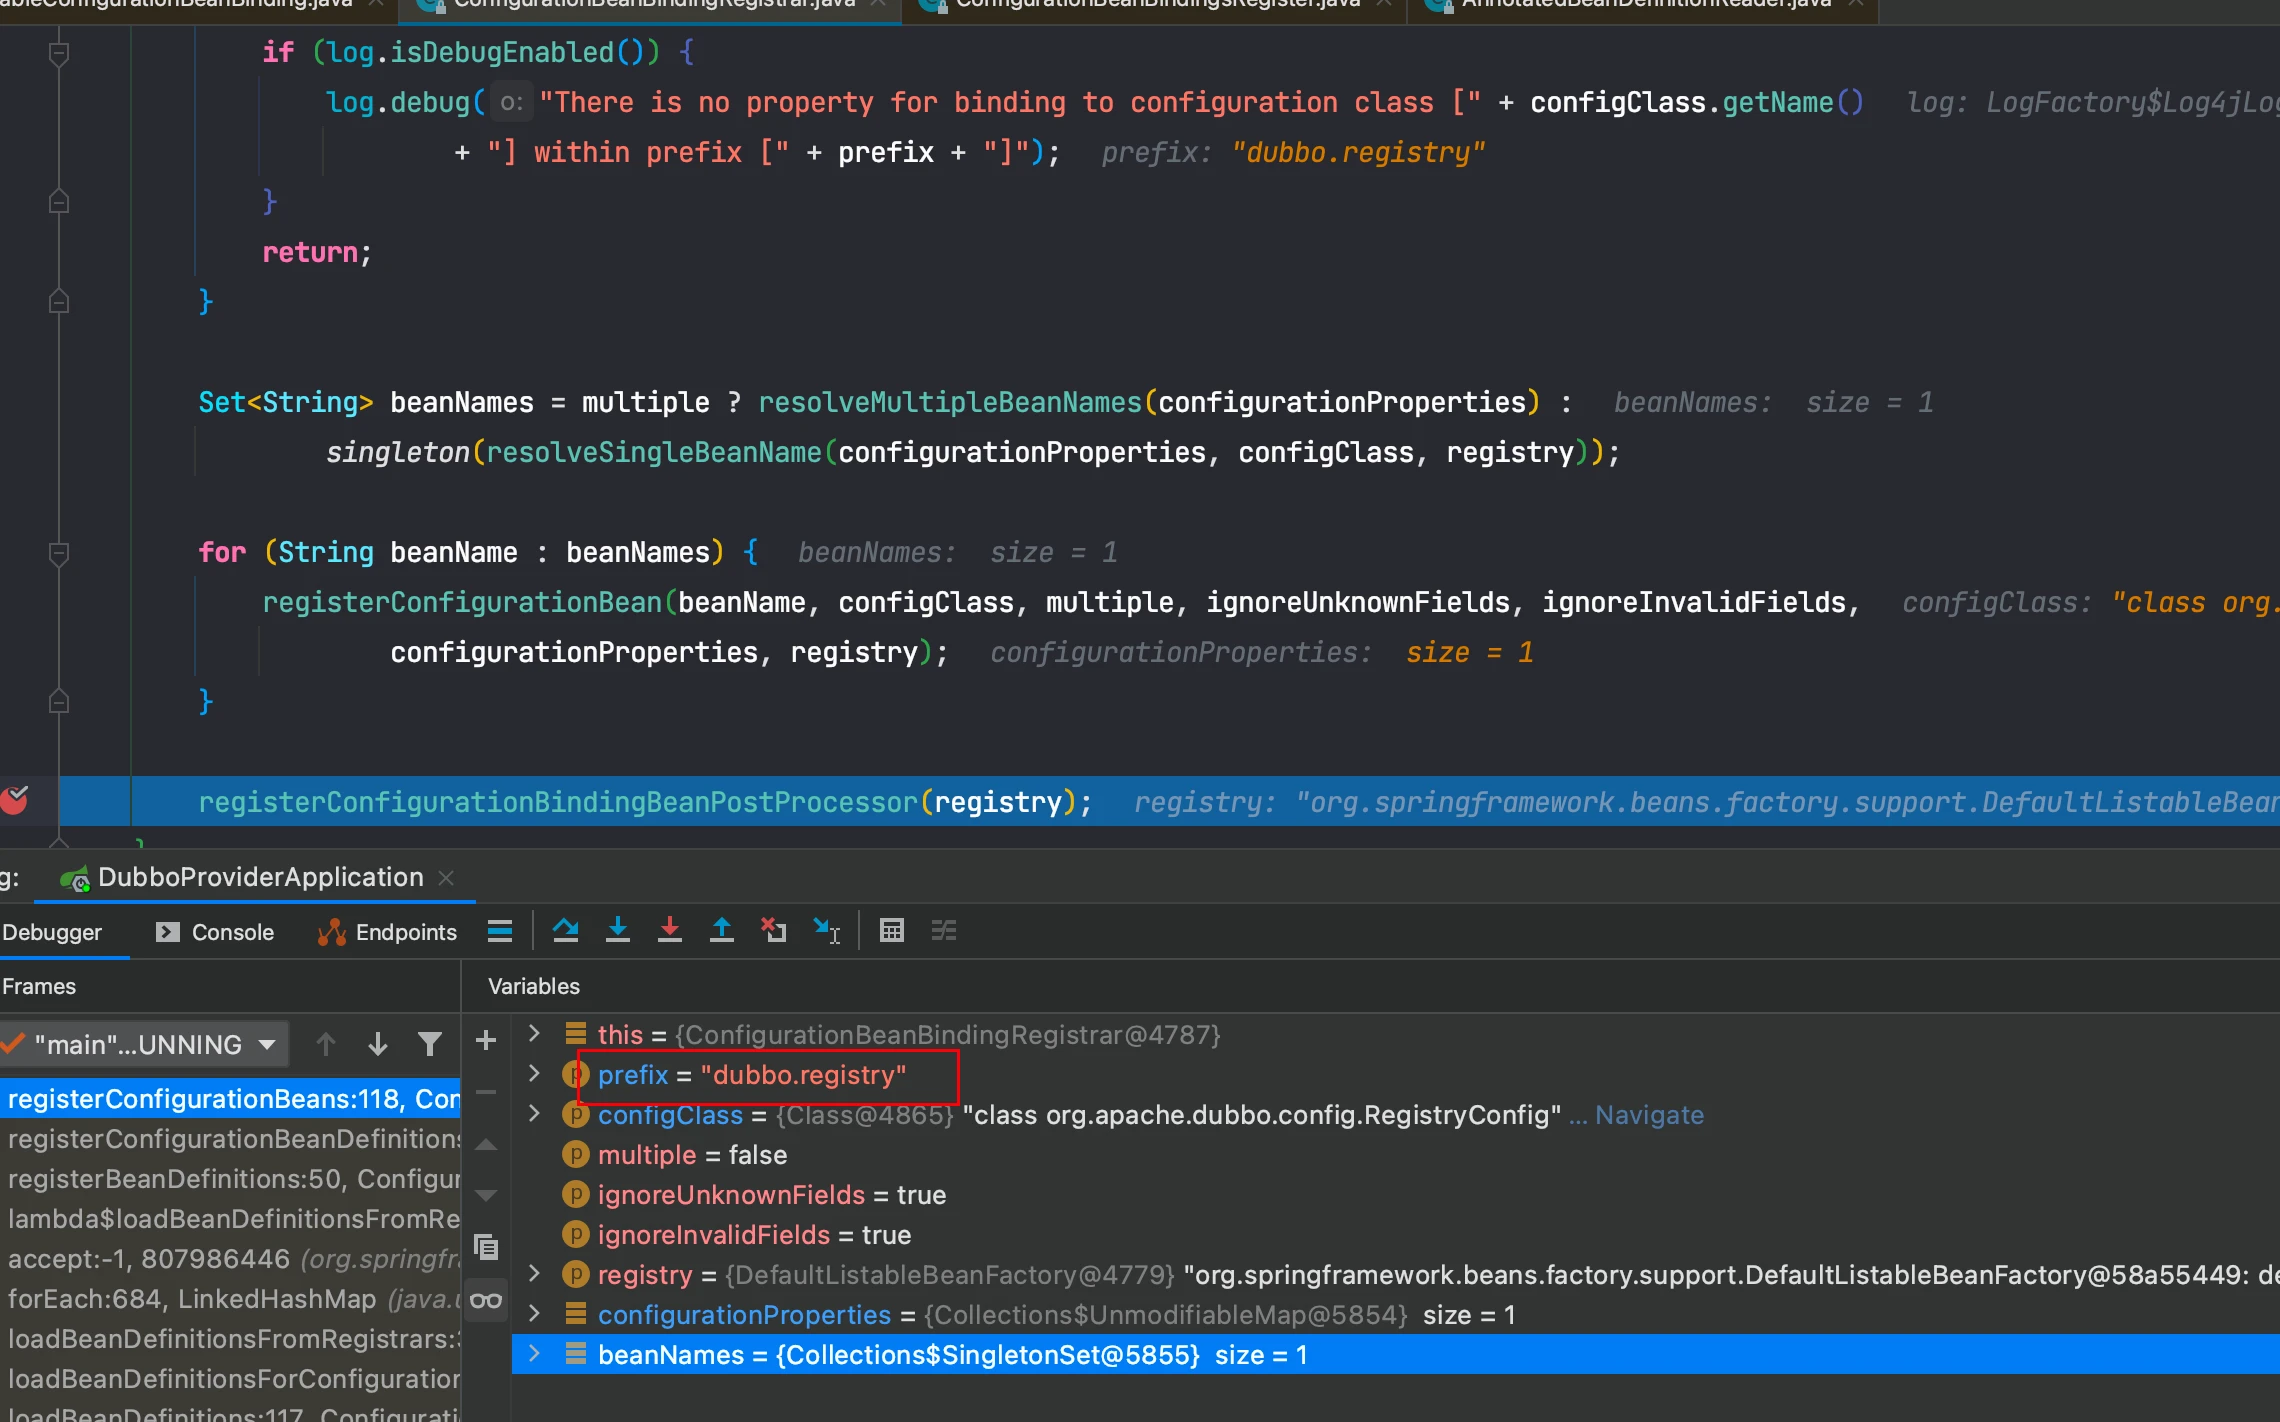Expand the configurationProperties variable node

point(534,1313)
